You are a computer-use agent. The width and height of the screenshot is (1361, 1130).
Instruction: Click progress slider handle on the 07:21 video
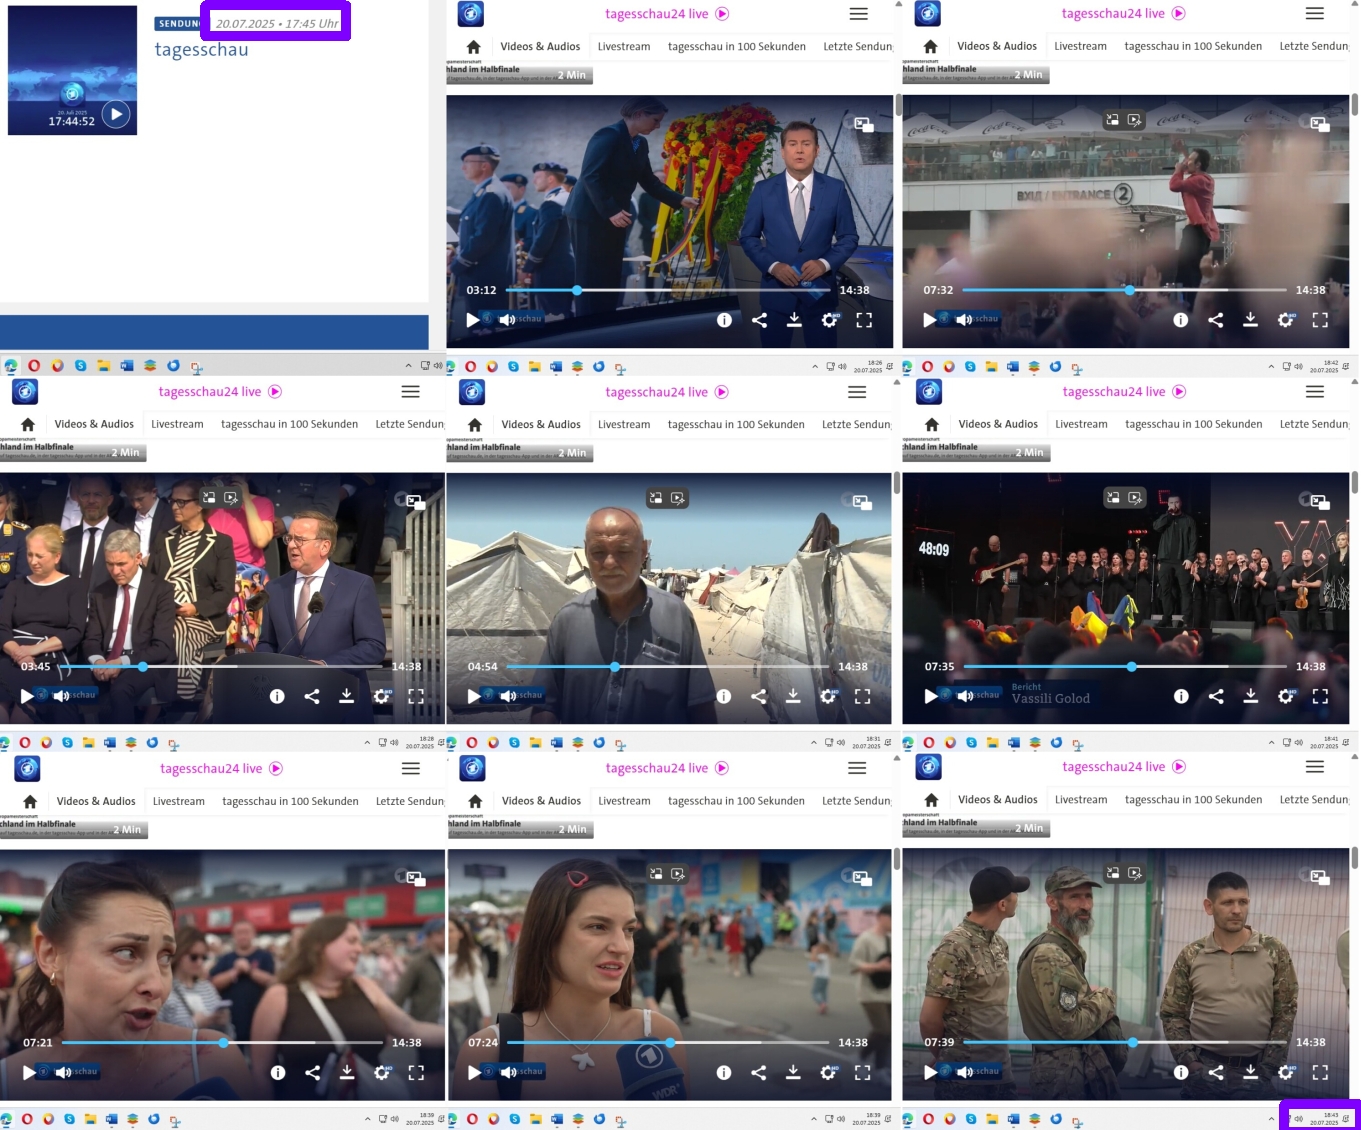224,1042
